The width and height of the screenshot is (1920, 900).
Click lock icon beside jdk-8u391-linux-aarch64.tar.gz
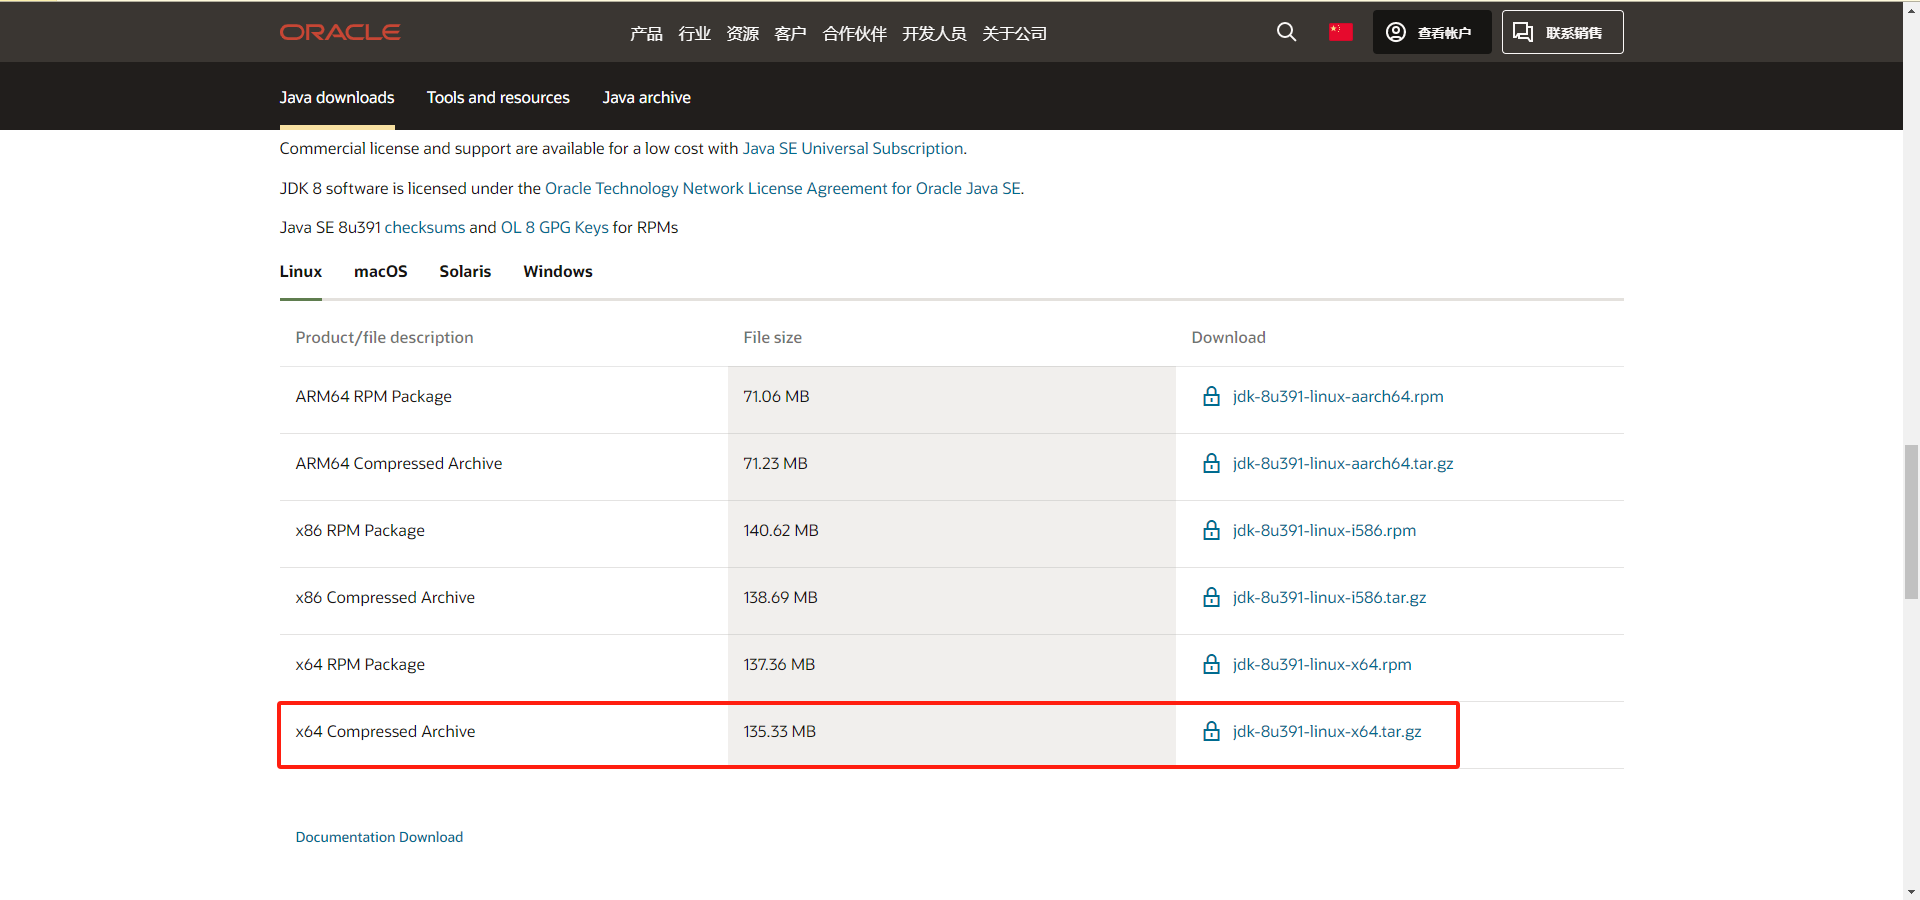point(1211,463)
